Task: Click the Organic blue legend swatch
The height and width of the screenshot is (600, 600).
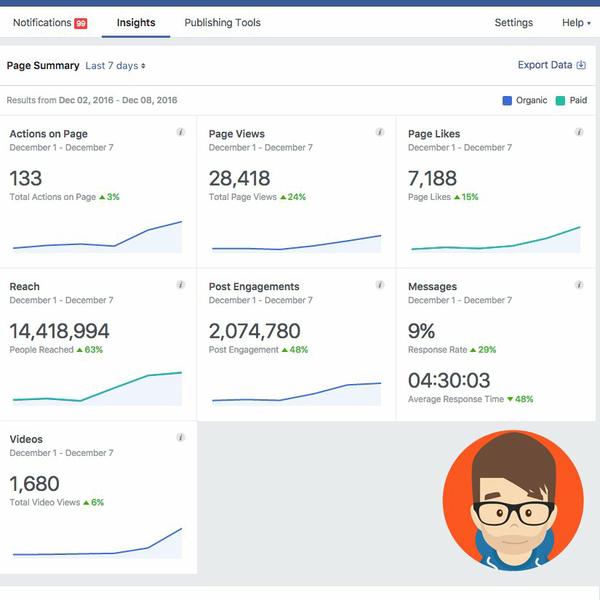Action: click(x=507, y=101)
